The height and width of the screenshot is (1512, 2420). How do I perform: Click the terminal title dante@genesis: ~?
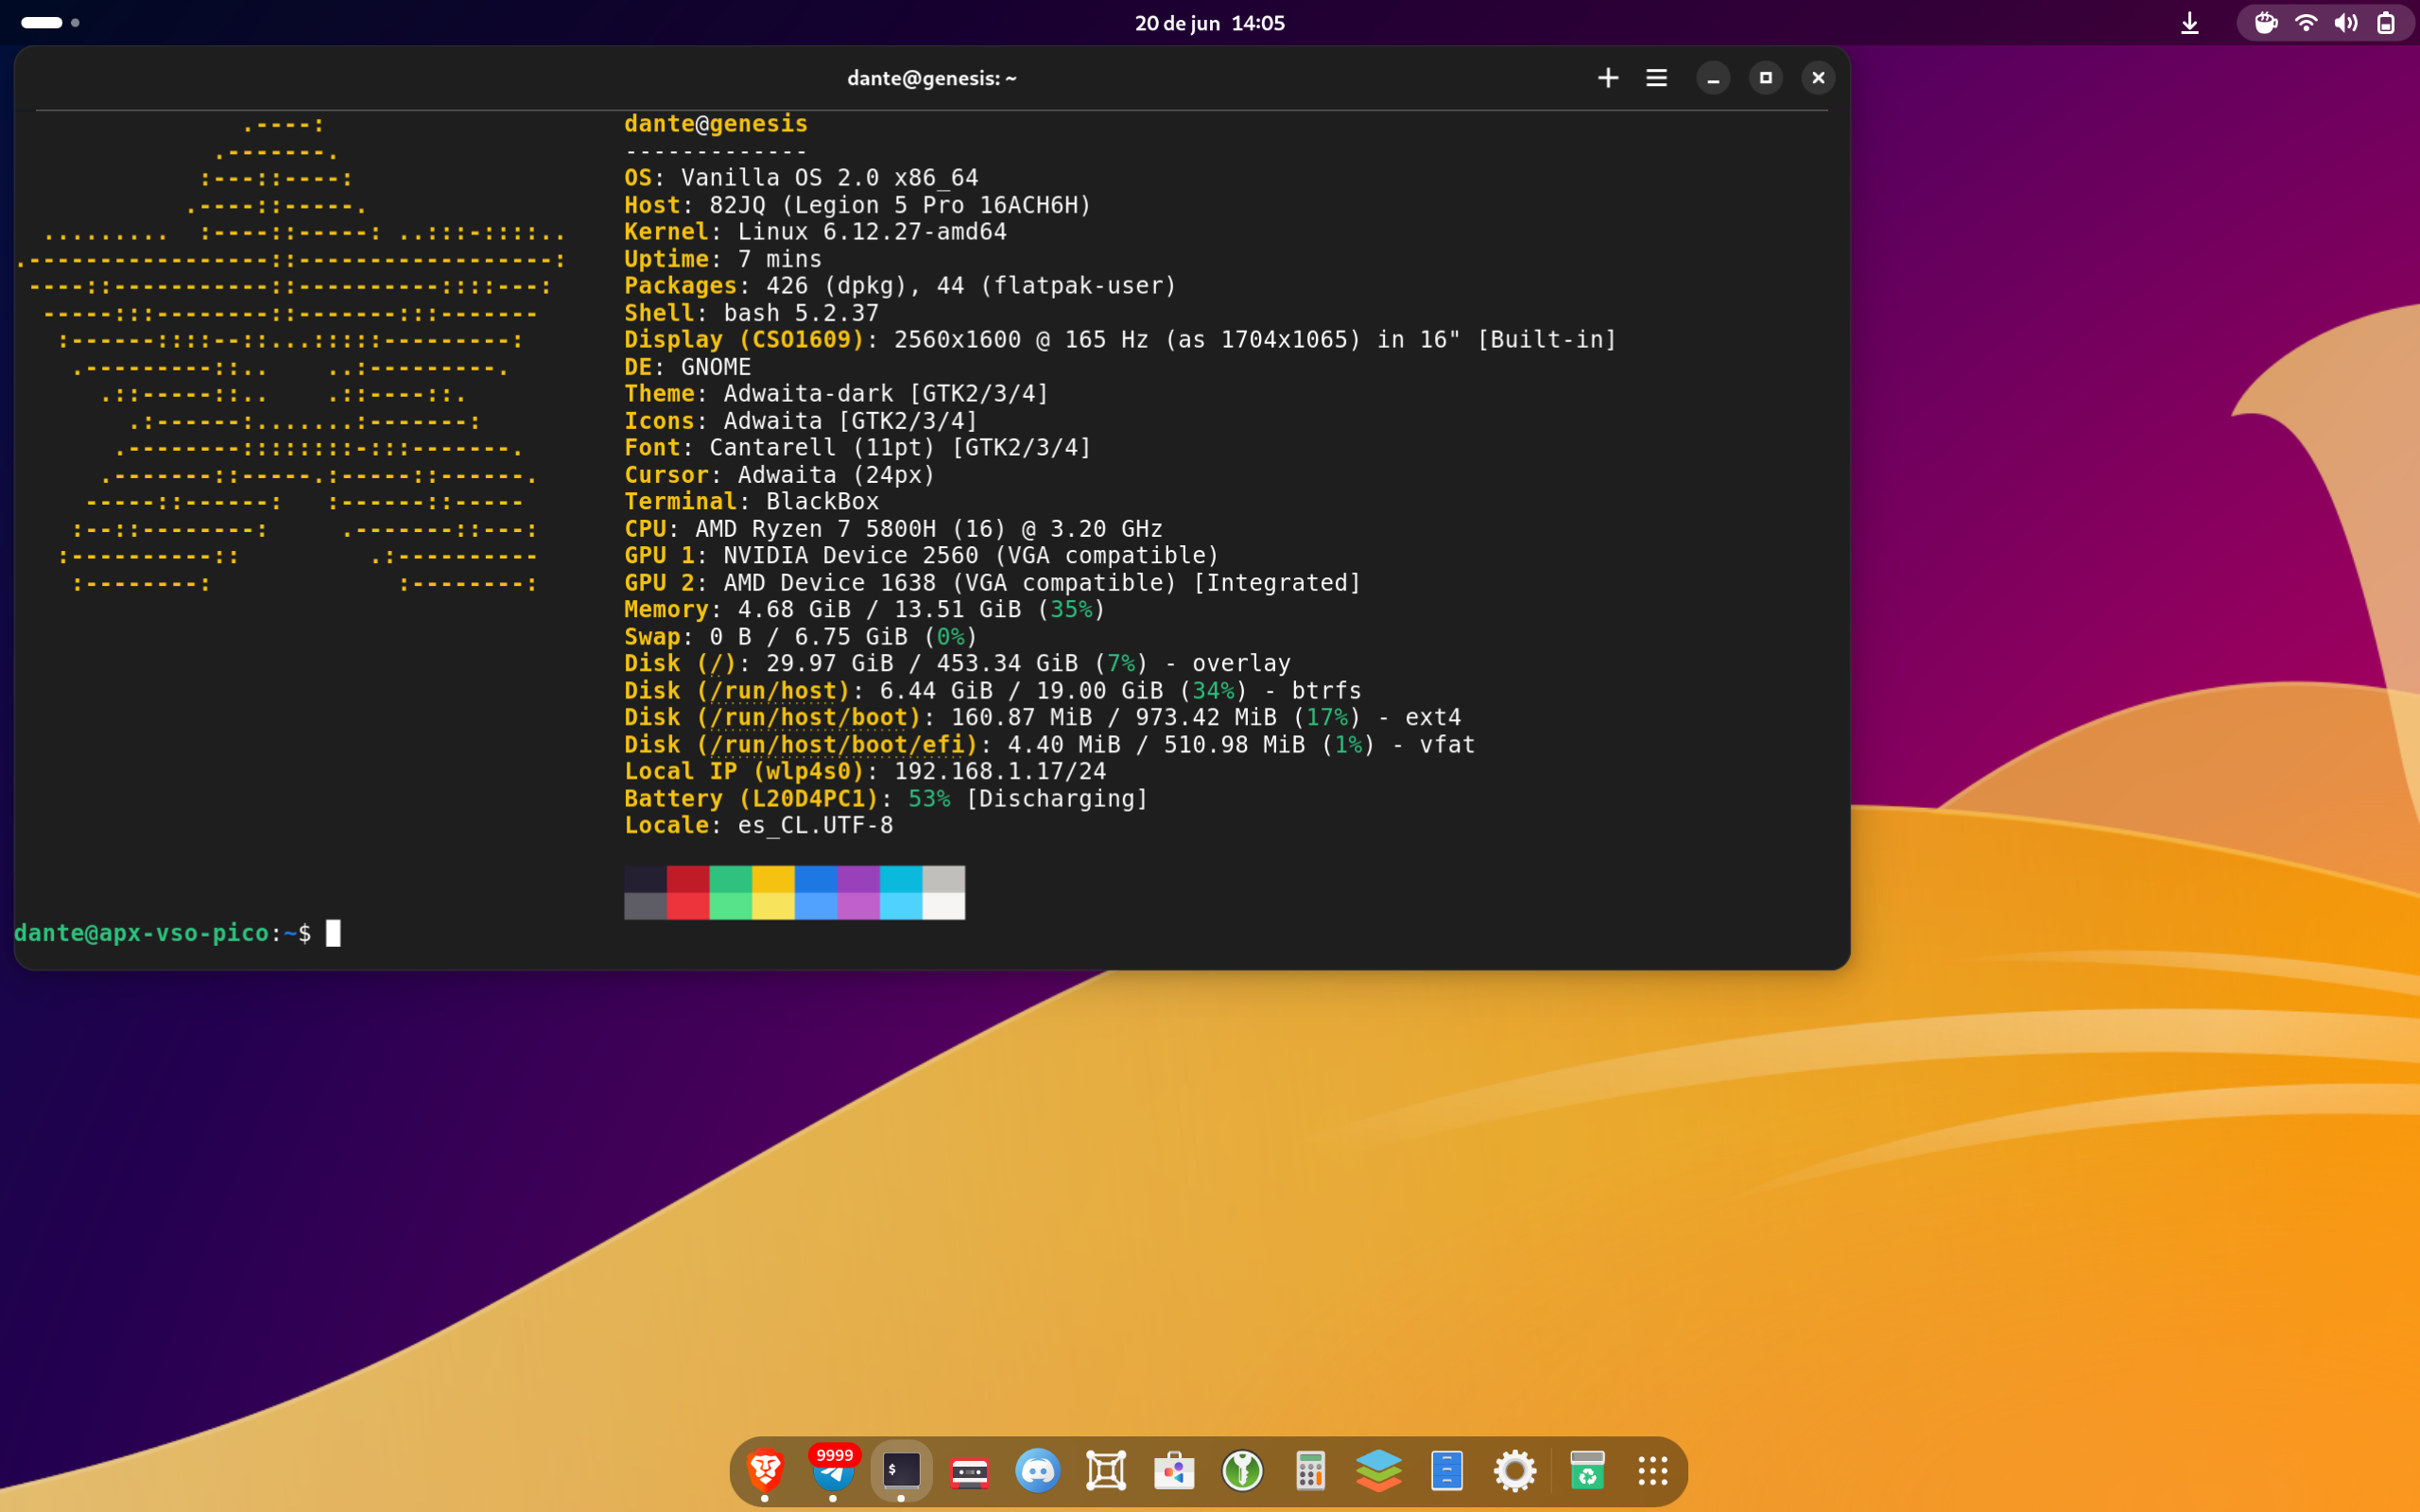point(931,78)
